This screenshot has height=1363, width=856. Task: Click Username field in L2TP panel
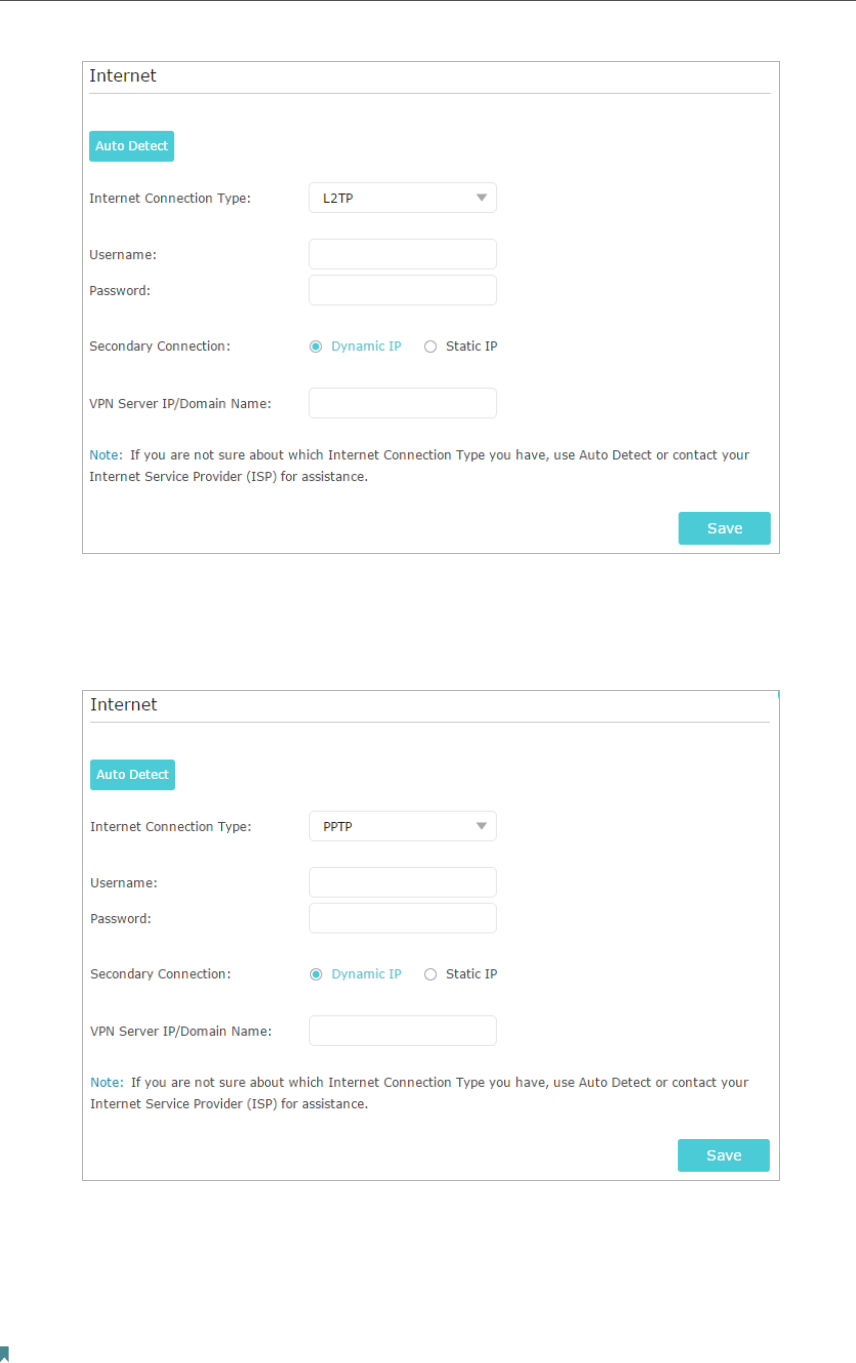click(402, 254)
